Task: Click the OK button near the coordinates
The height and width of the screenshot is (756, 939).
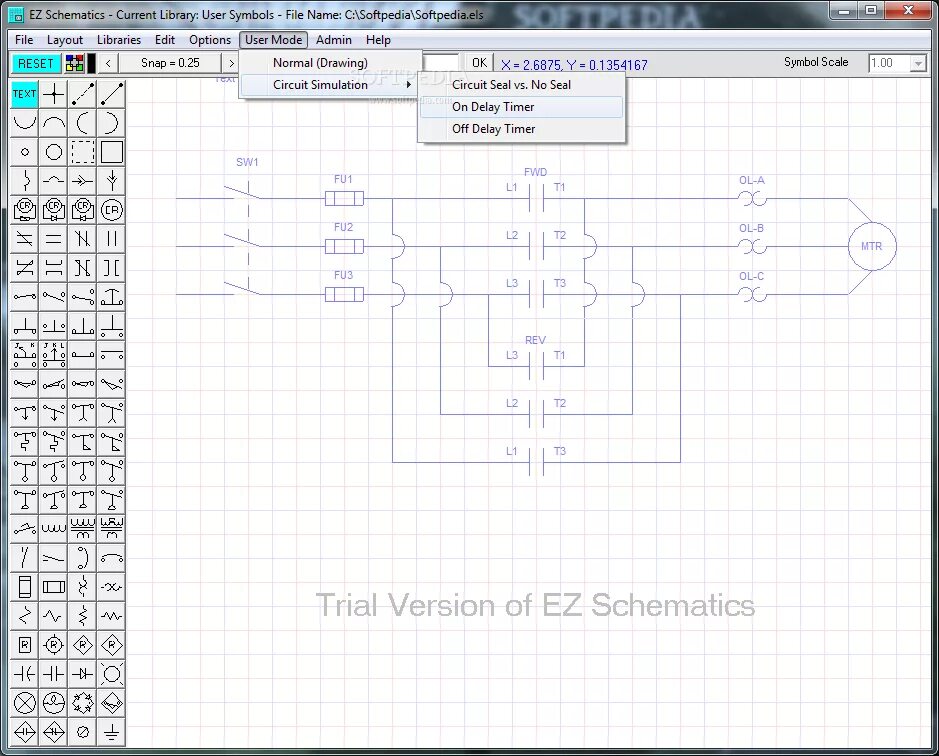Action: click(x=479, y=62)
